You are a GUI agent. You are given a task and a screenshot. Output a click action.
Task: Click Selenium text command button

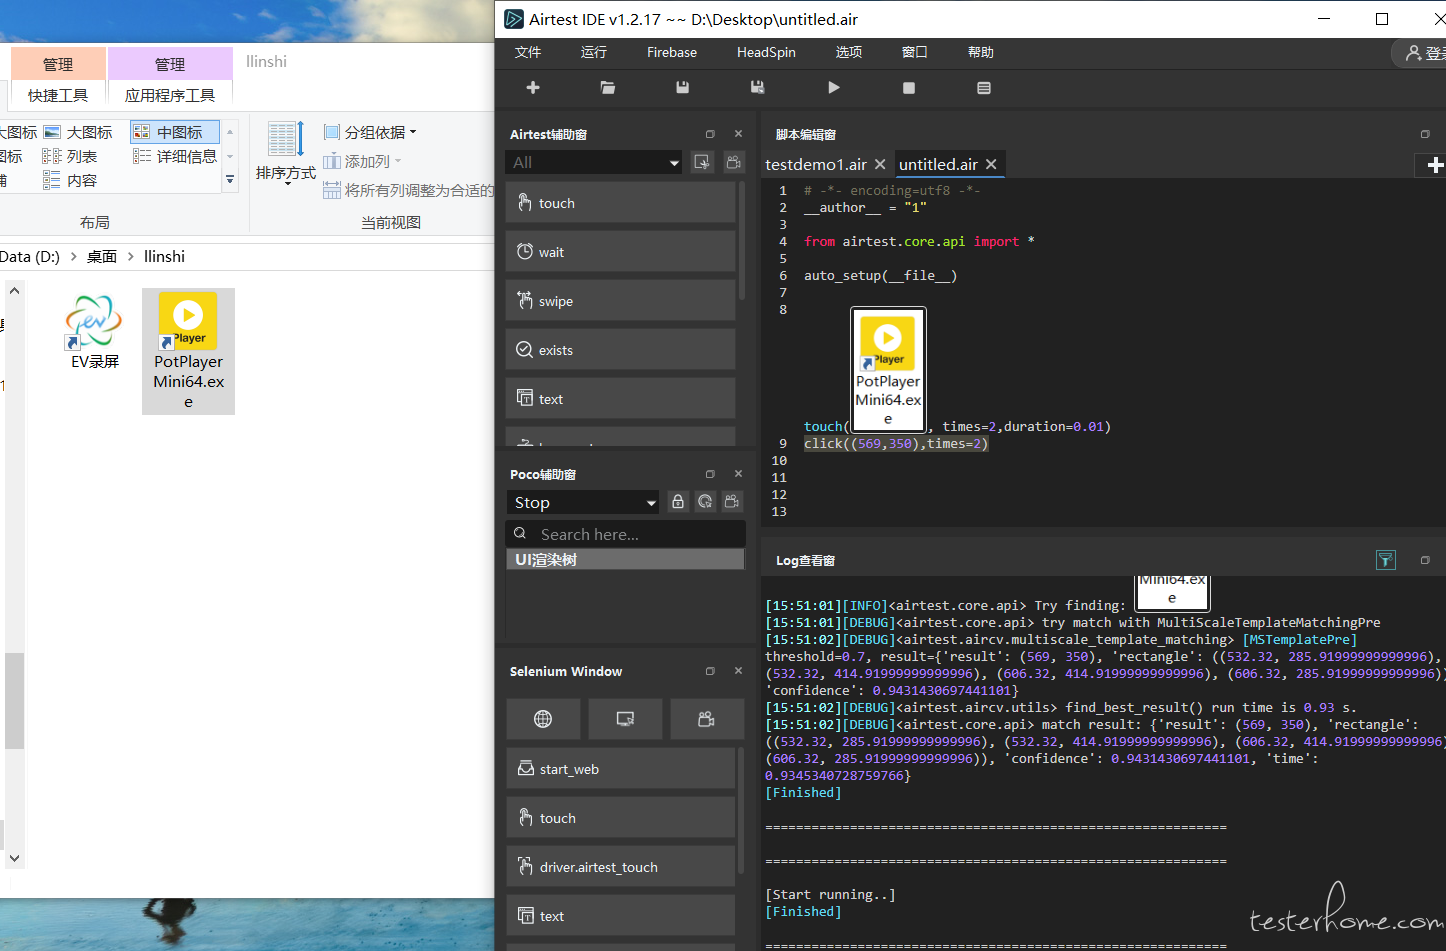[621, 916]
